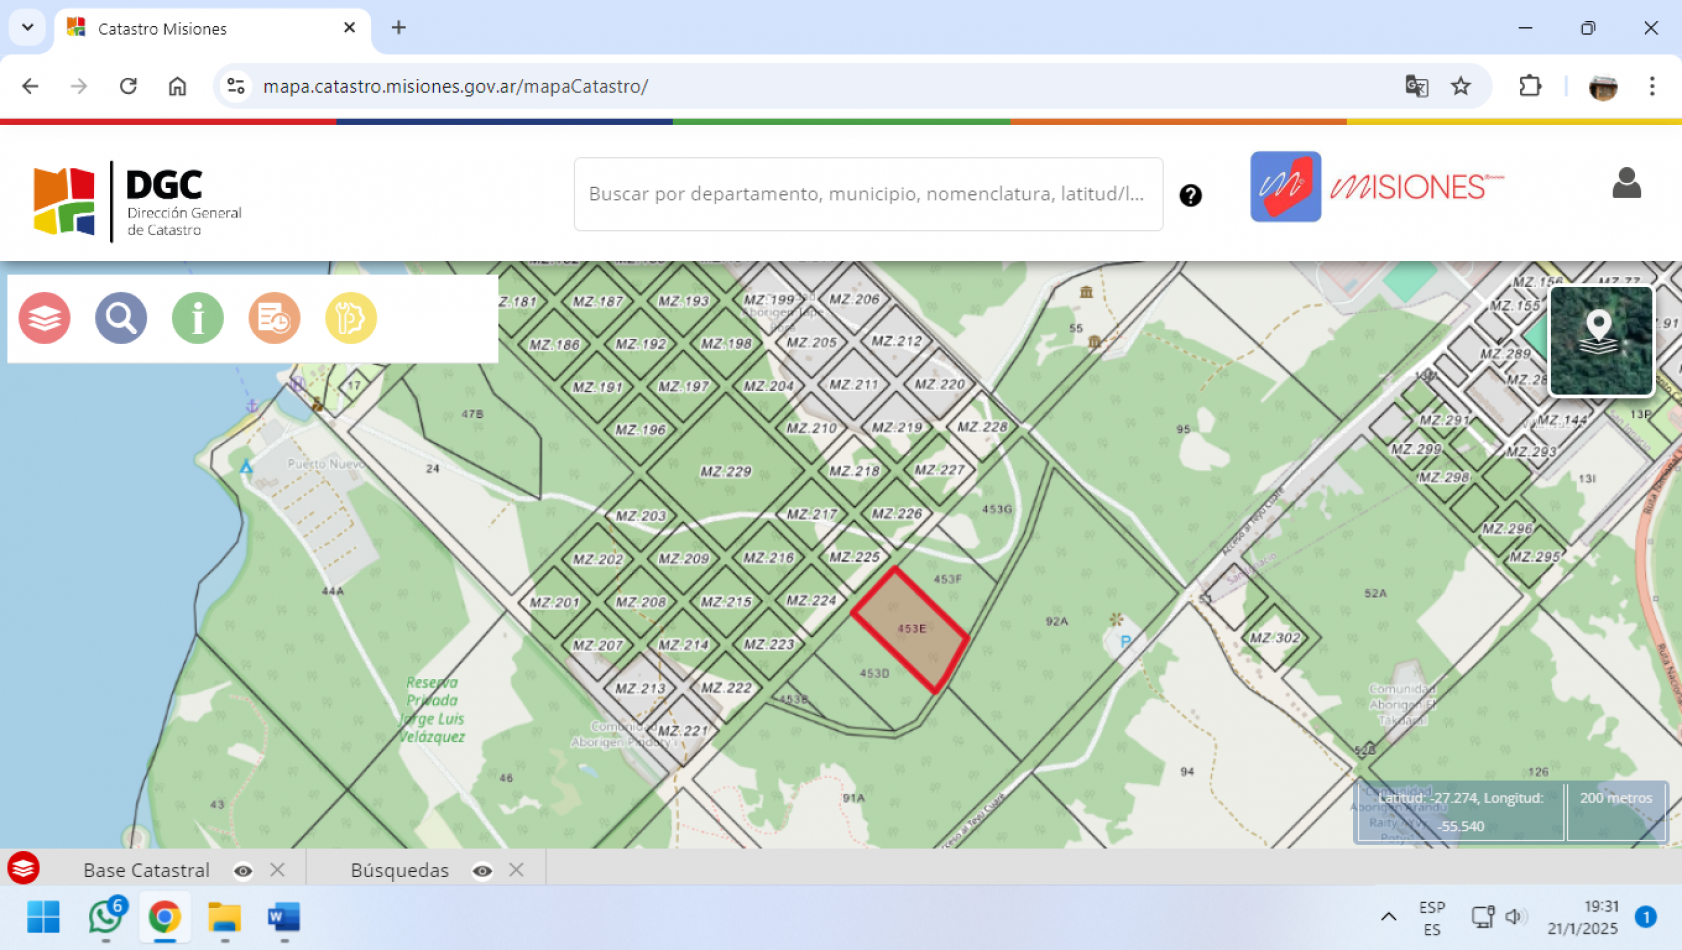
Task: Click the red layers icon in bottom bar
Action: (x=23, y=868)
